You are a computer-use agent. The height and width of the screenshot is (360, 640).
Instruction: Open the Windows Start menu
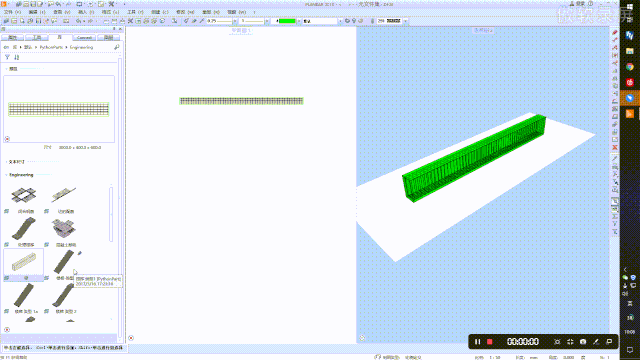630,7
